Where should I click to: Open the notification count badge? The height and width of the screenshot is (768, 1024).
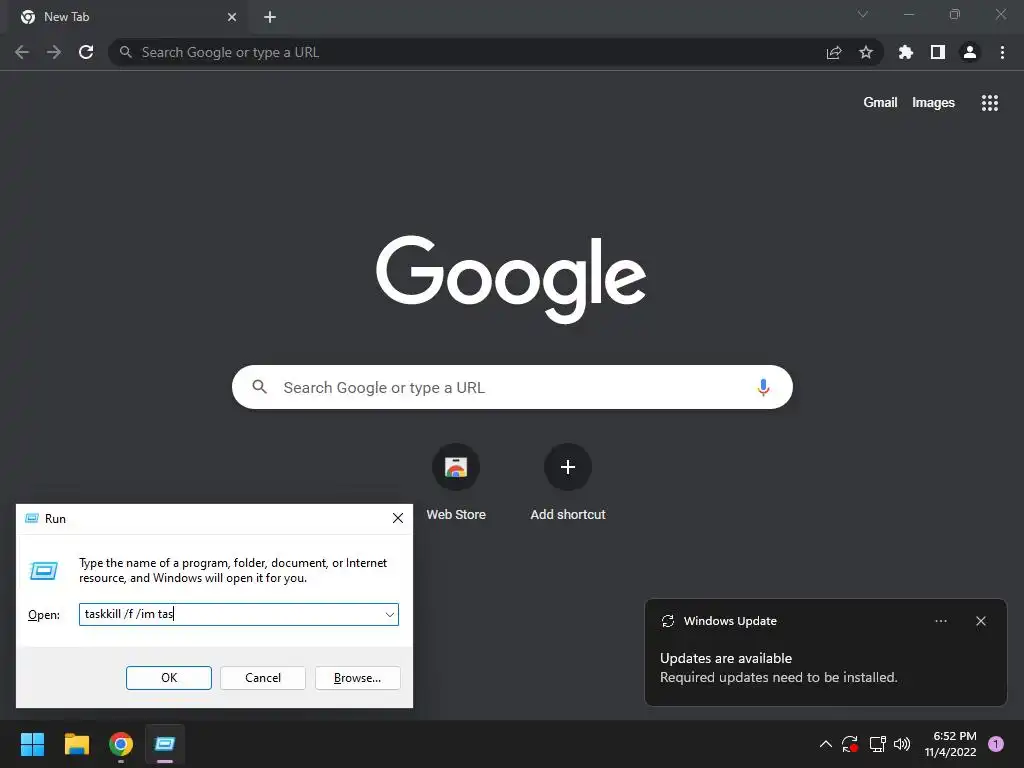tap(996, 744)
